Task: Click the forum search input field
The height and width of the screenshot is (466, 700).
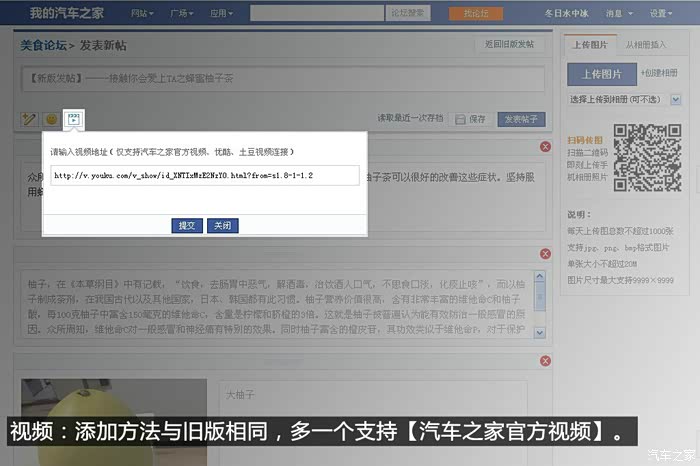Action: [317, 13]
